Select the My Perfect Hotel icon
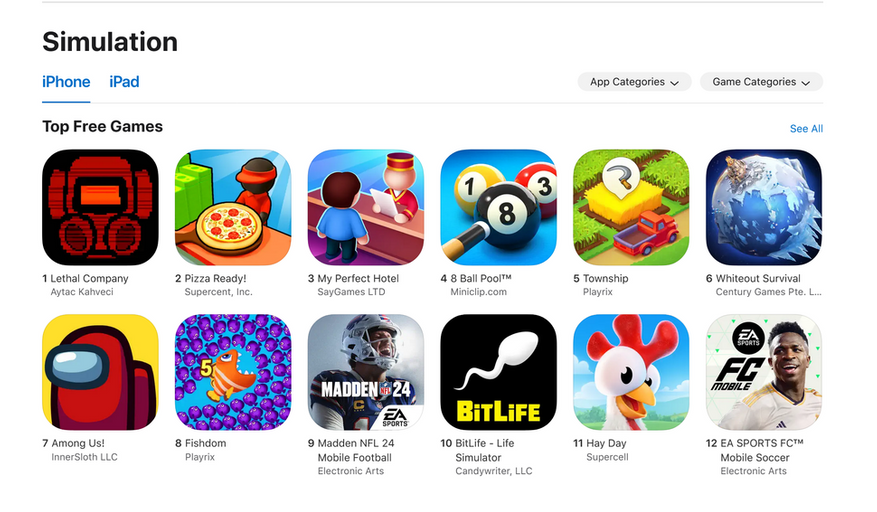The image size is (877, 512). (x=366, y=207)
